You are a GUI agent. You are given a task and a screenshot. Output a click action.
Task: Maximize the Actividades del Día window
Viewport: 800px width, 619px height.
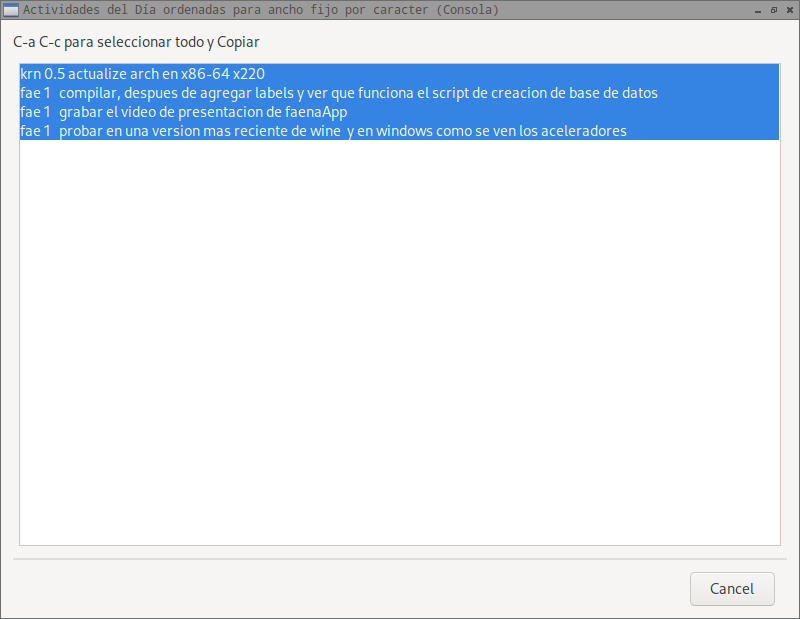(x=774, y=10)
